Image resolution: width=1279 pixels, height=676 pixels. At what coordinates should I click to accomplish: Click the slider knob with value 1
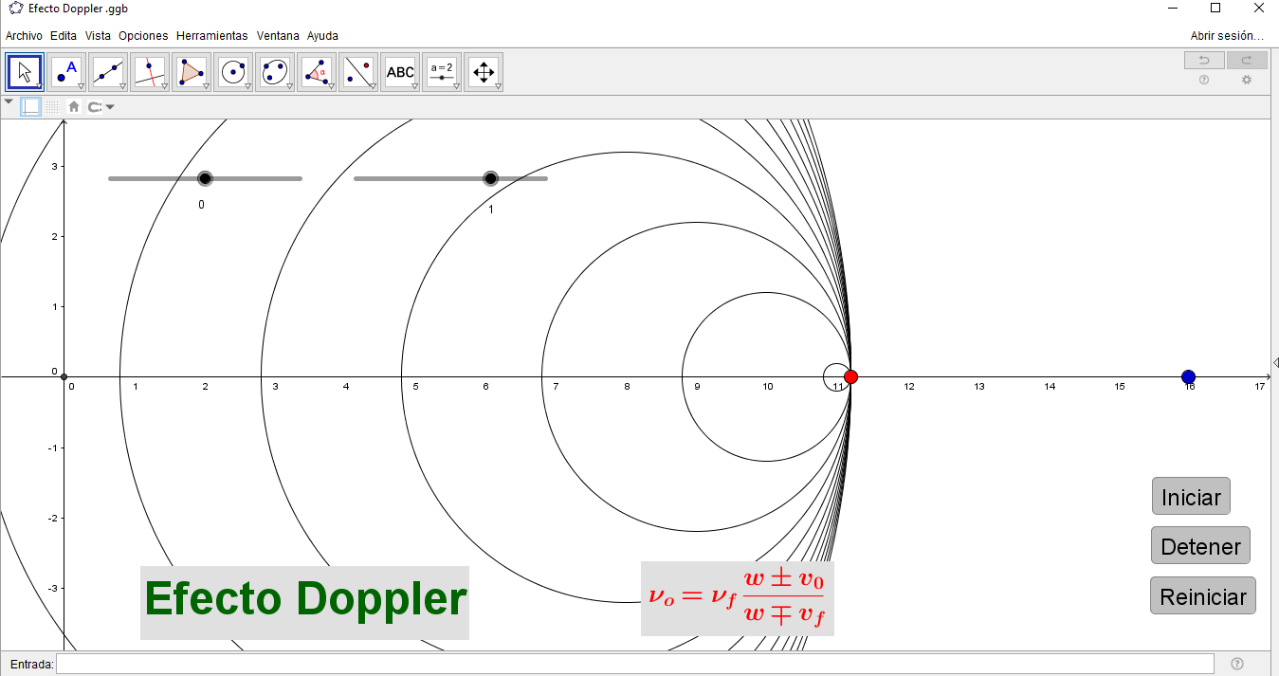pos(490,179)
